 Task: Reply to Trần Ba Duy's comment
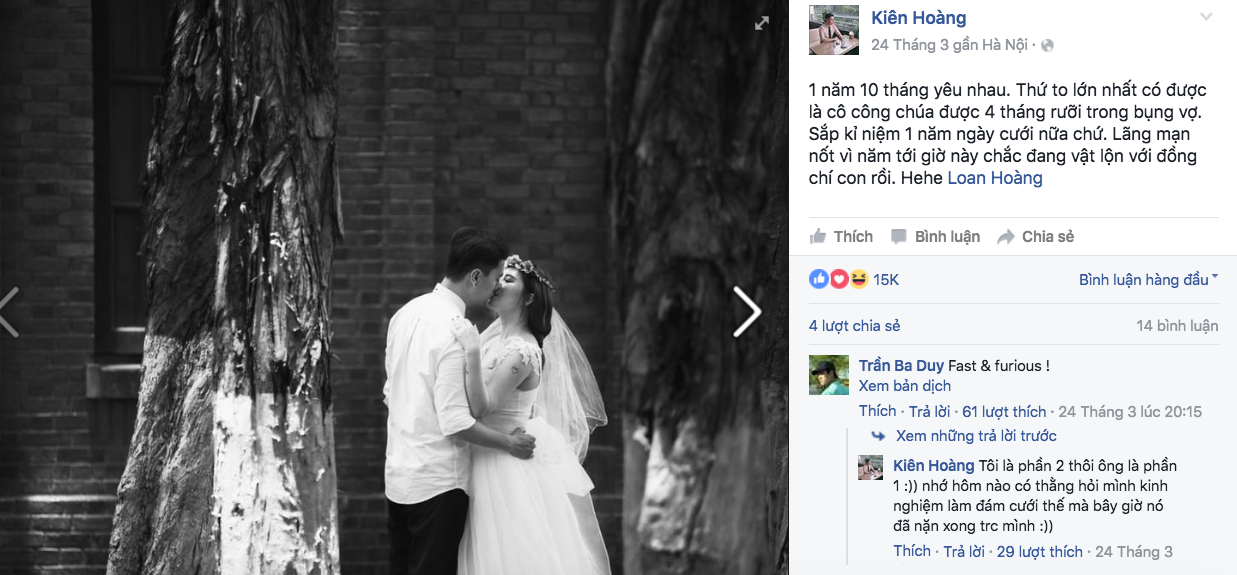[x=930, y=411]
